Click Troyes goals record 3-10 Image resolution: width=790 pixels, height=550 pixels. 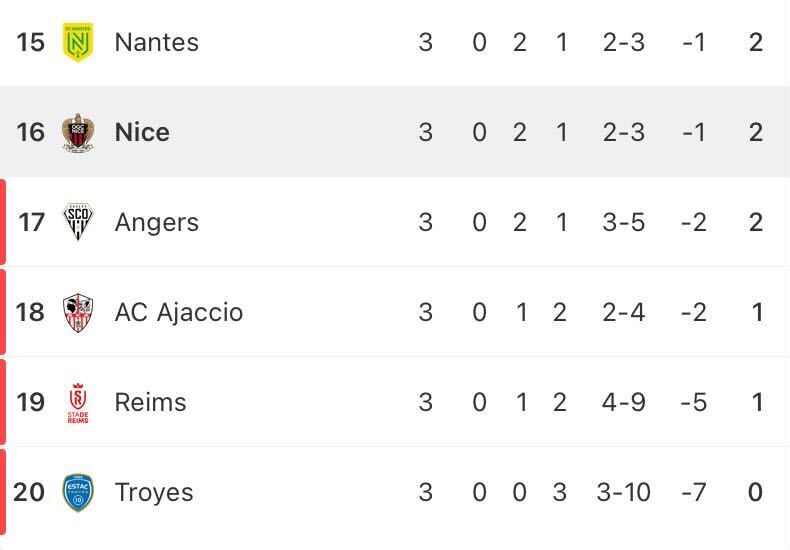tap(623, 492)
